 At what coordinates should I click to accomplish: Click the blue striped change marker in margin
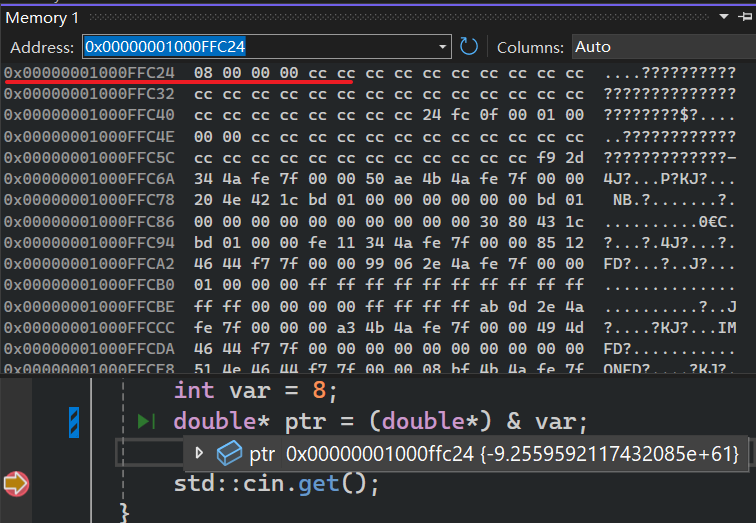coord(74,423)
